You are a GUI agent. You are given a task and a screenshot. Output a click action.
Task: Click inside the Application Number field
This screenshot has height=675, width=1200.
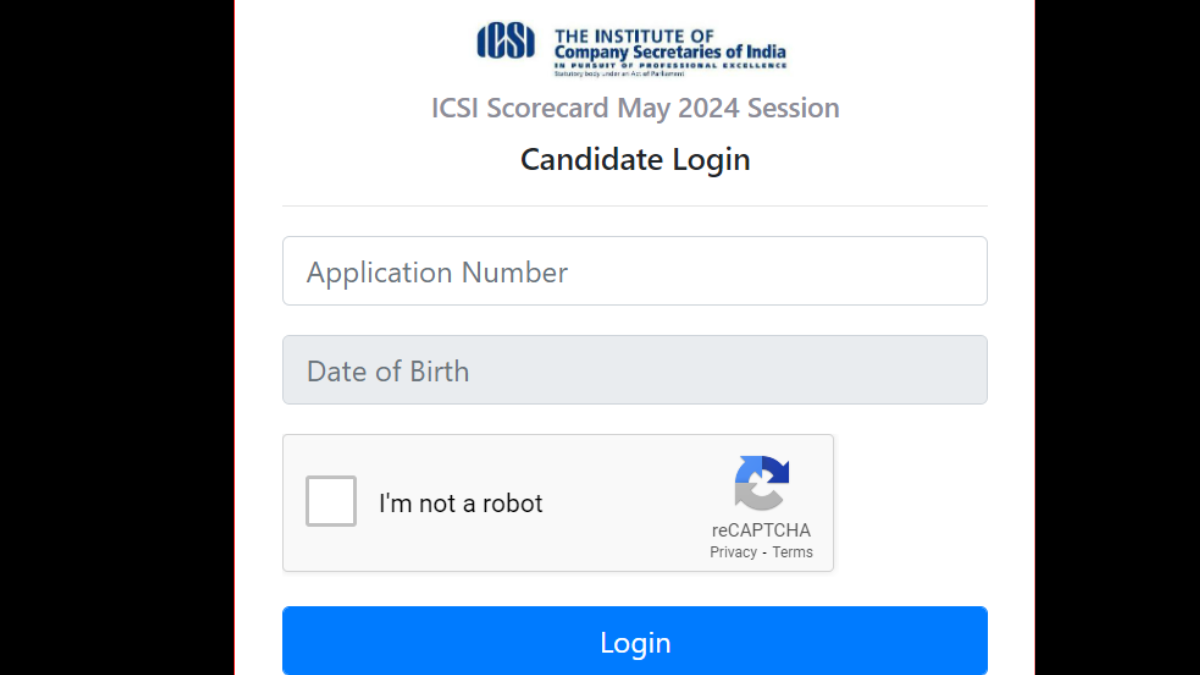635,271
